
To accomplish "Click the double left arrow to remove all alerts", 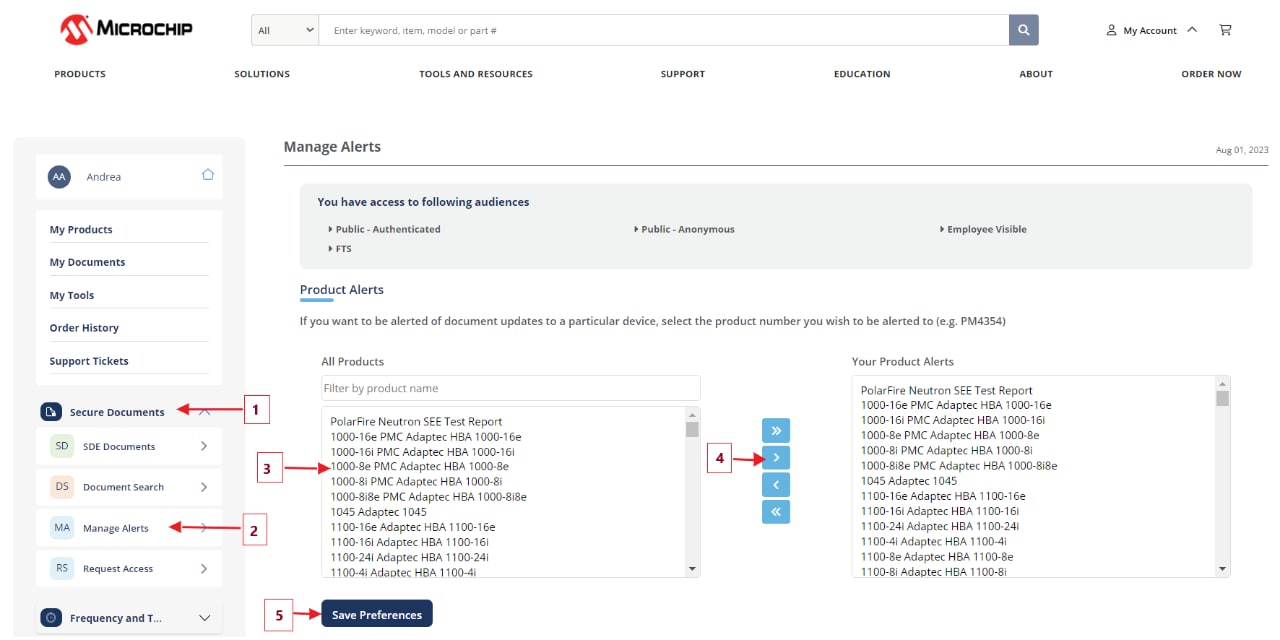I will pos(775,511).
